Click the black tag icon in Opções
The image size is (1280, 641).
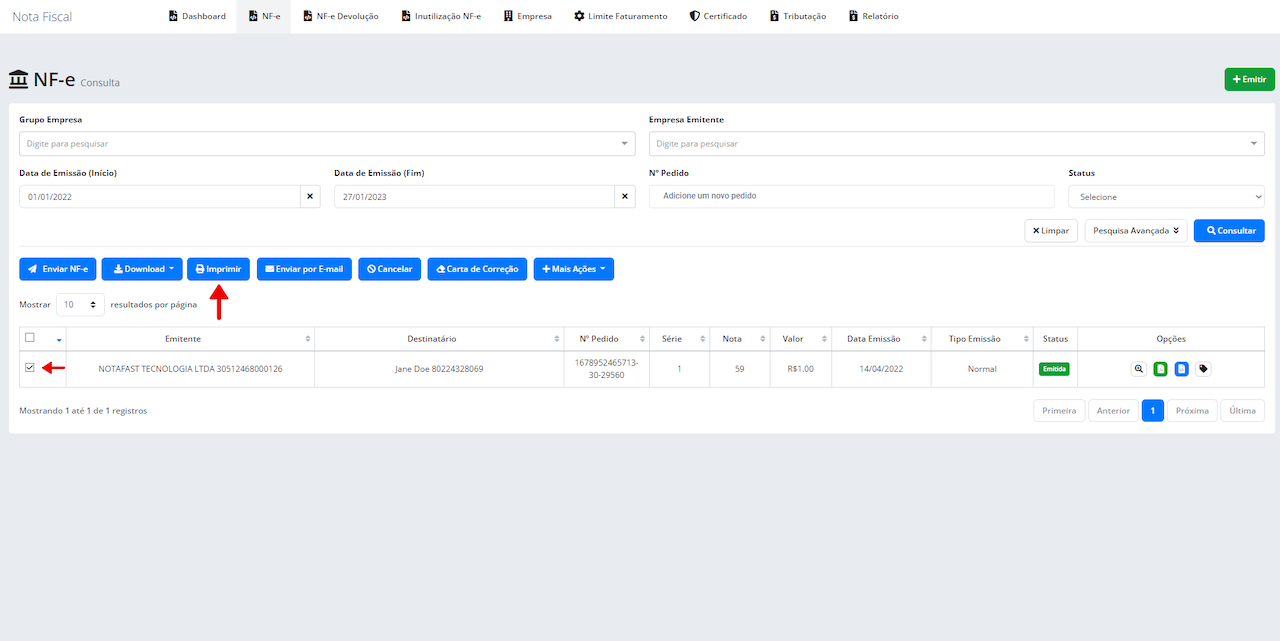point(1203,369)
